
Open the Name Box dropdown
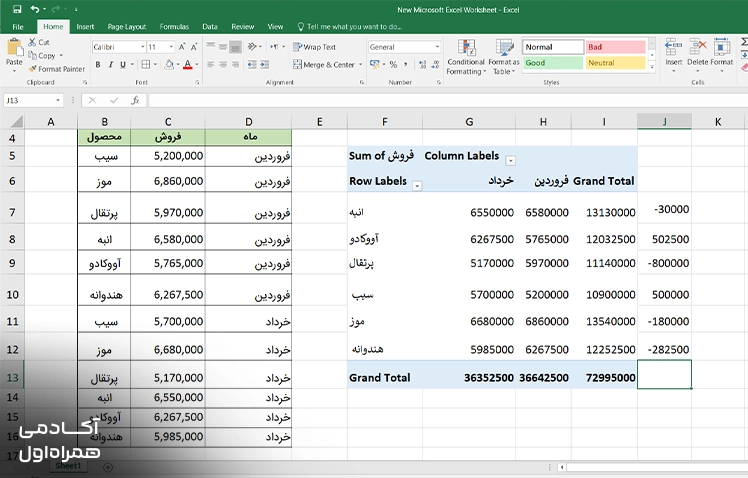coord(58,100)
